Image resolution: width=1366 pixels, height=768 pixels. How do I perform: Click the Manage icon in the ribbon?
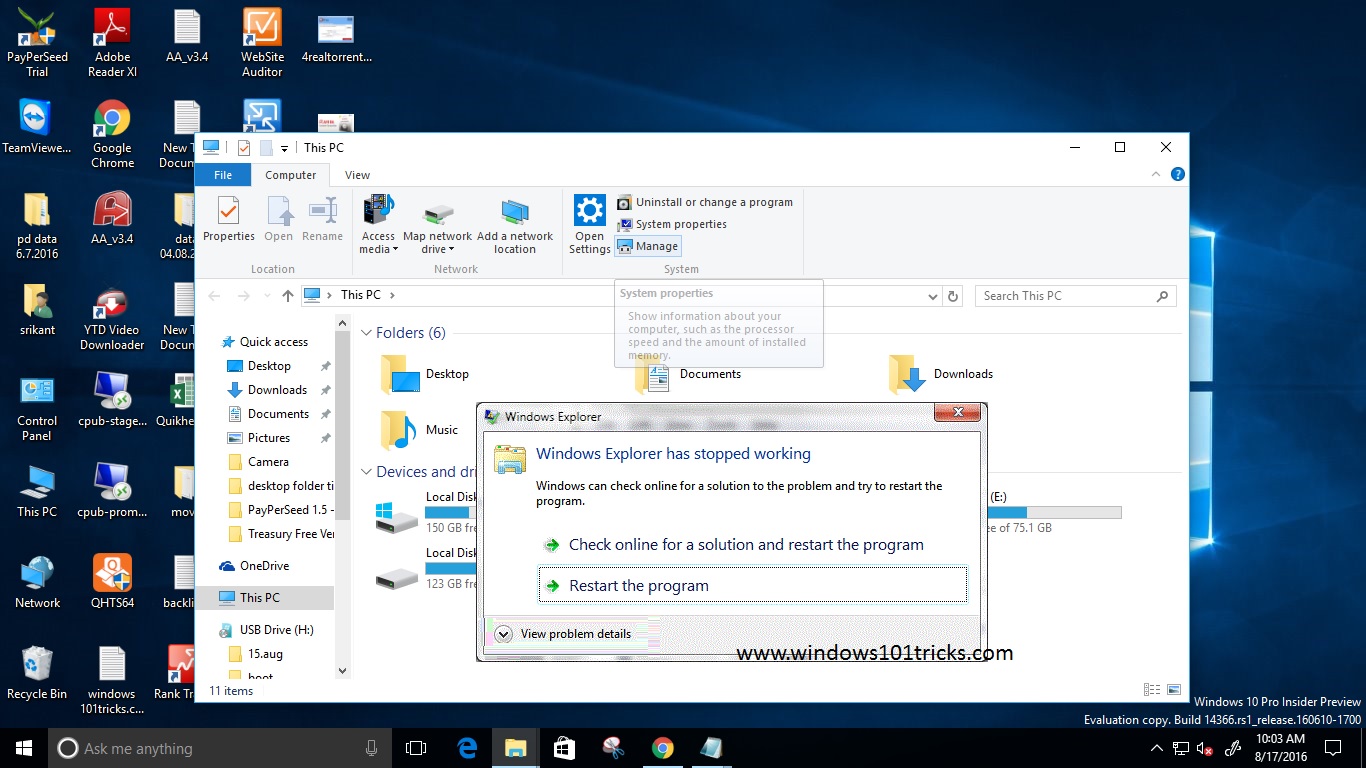[648, 246]
